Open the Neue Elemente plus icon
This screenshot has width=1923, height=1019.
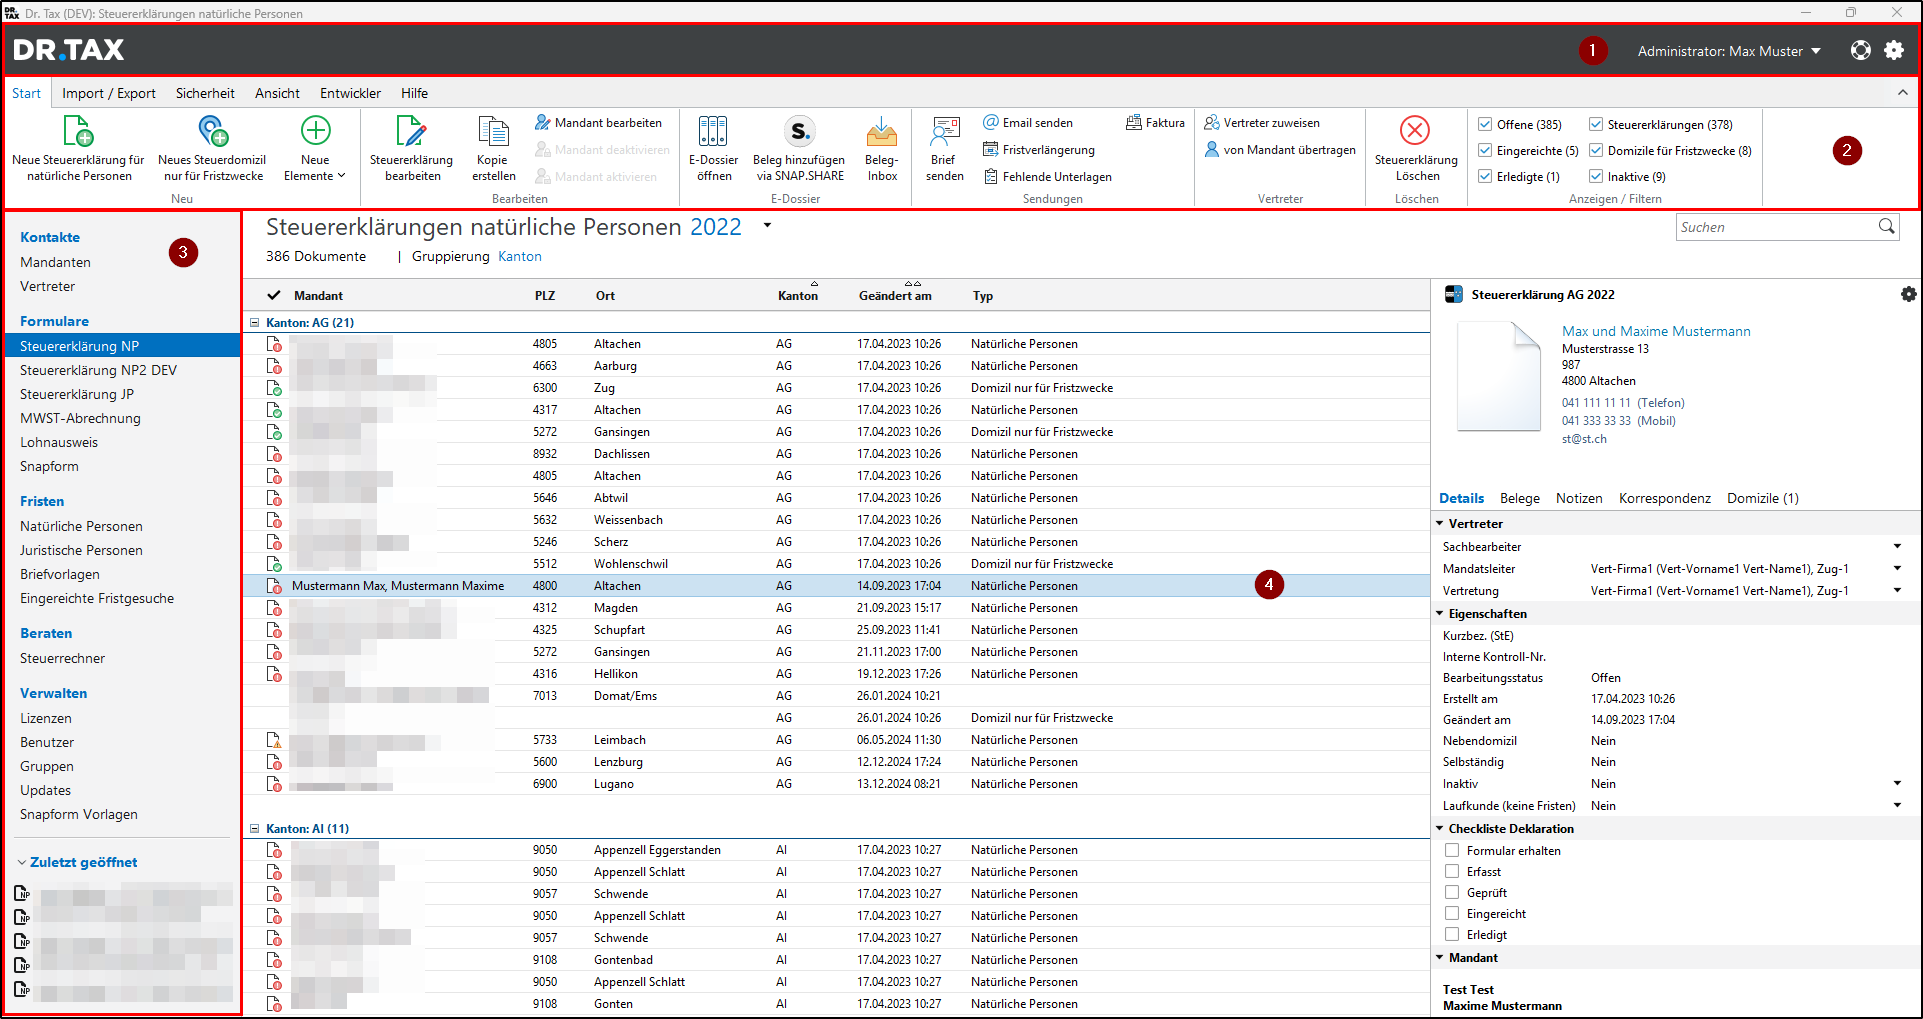[x=315, y=130]
